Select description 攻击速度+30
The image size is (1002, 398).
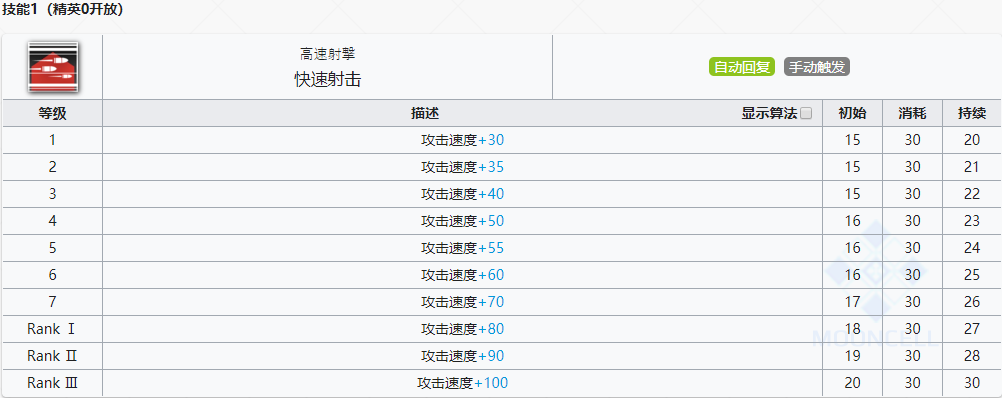(x=463, y=140)
